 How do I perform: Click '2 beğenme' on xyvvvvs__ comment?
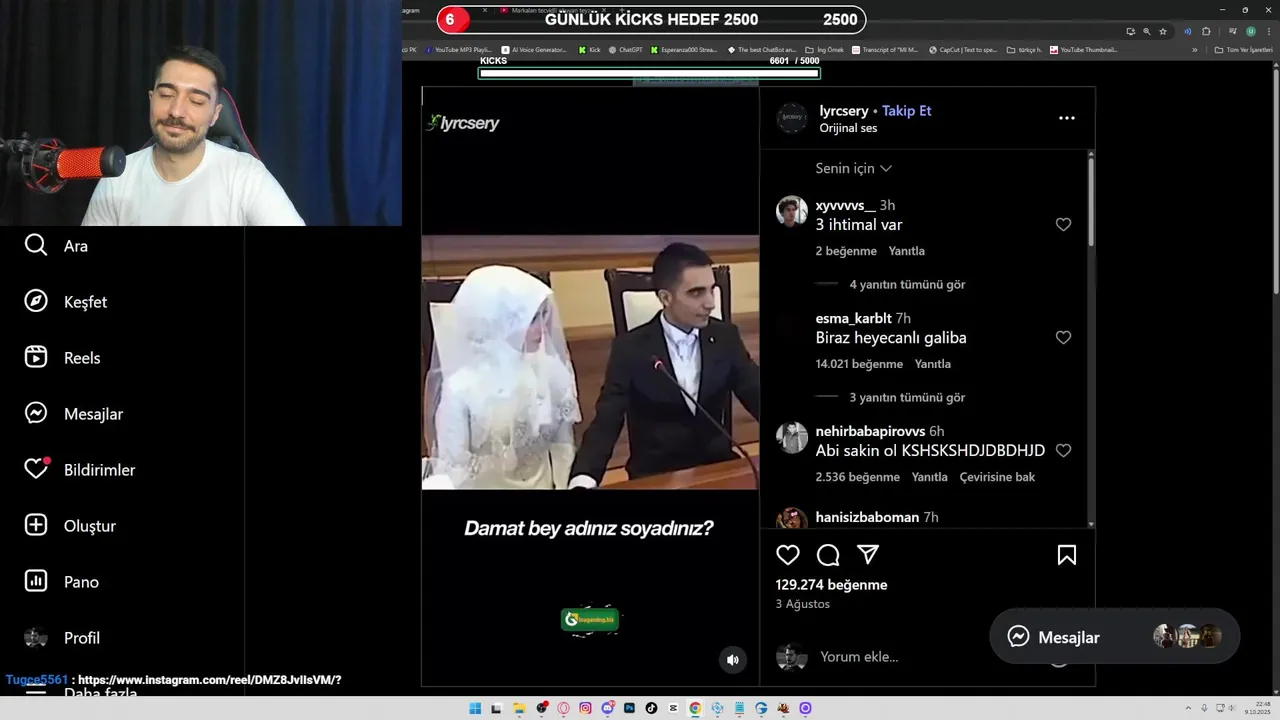point(846,251)
